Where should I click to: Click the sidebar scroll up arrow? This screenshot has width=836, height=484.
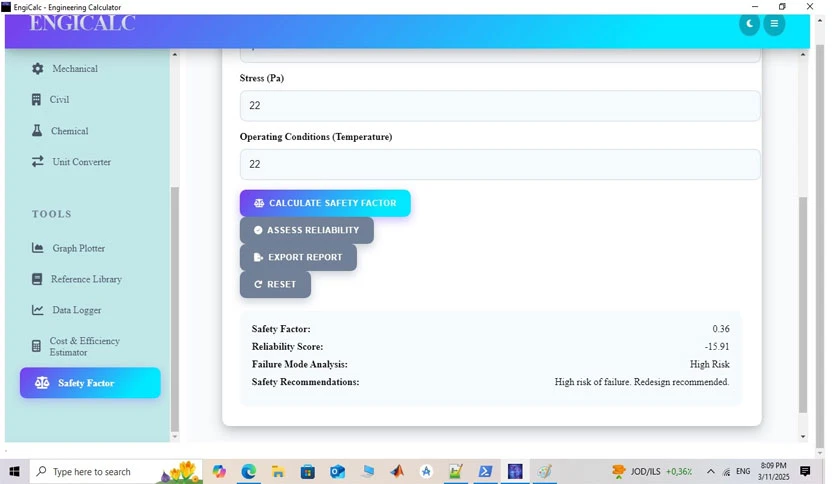coord(174,55)
